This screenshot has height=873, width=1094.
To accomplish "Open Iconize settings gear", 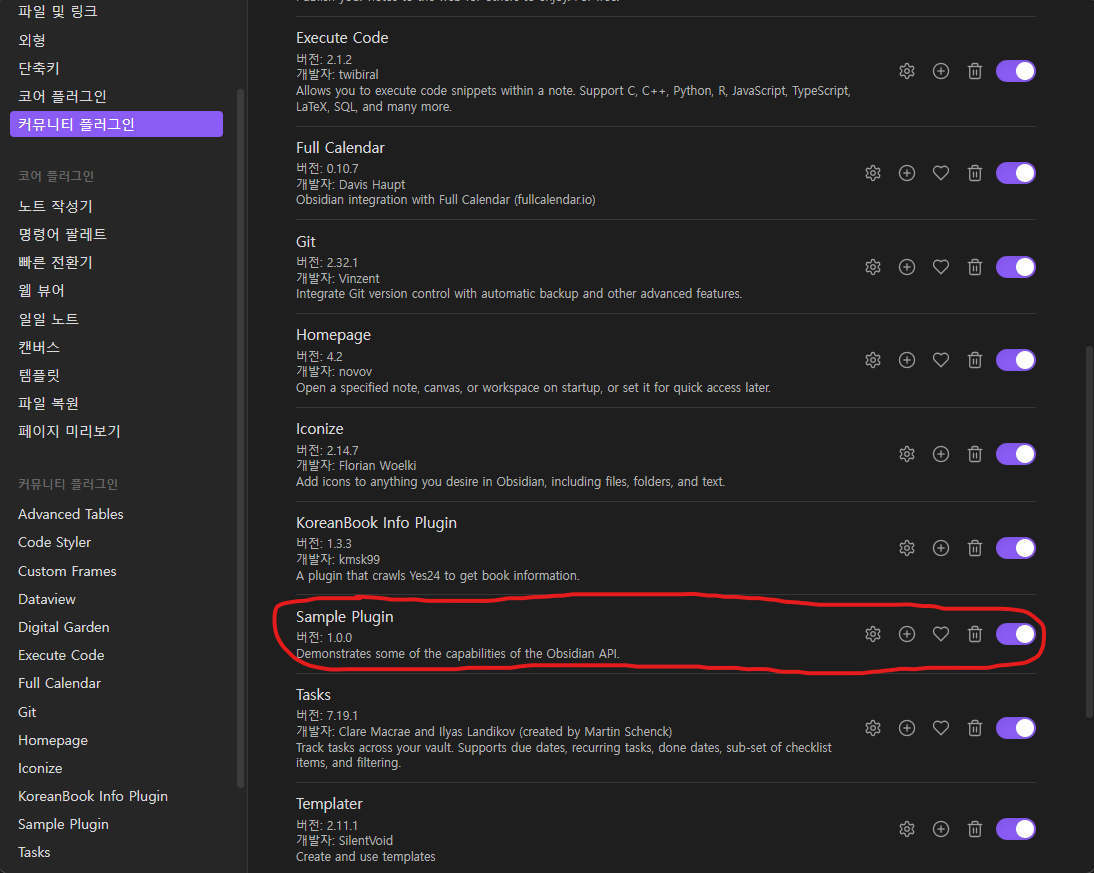I will (x=906, y=454).
